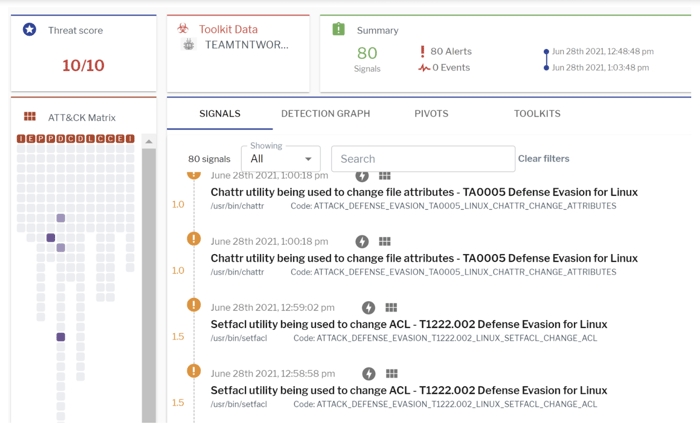Click the ATT&CK Matrix grid icon
Image resolution: width=700 pixels, height=433 pixels.
click(30, 117)
